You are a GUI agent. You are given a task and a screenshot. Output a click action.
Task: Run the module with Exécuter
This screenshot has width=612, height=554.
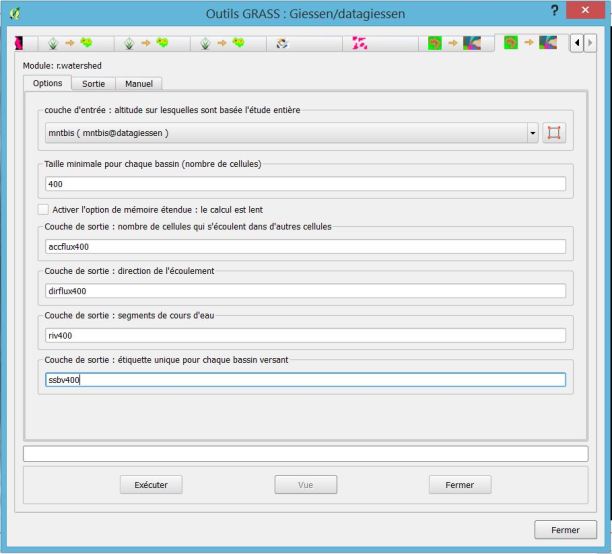pyautogui.click(x=151, y=485)
